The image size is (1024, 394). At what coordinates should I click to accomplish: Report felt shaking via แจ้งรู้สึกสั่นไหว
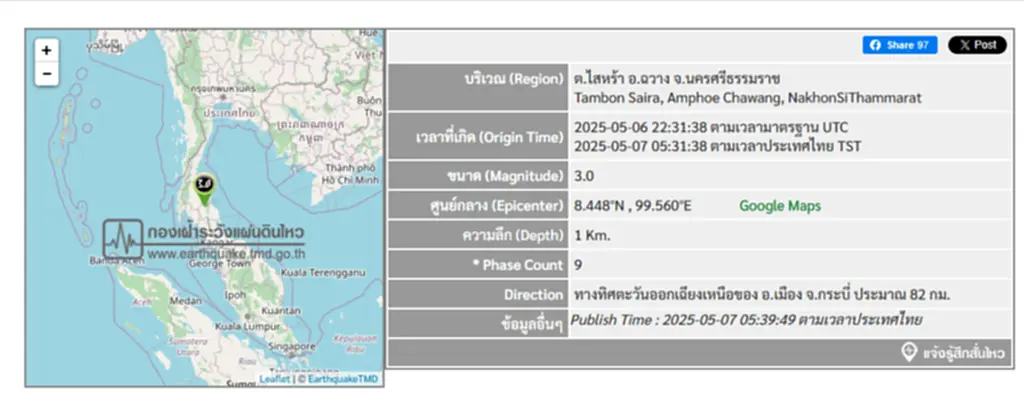963,353
